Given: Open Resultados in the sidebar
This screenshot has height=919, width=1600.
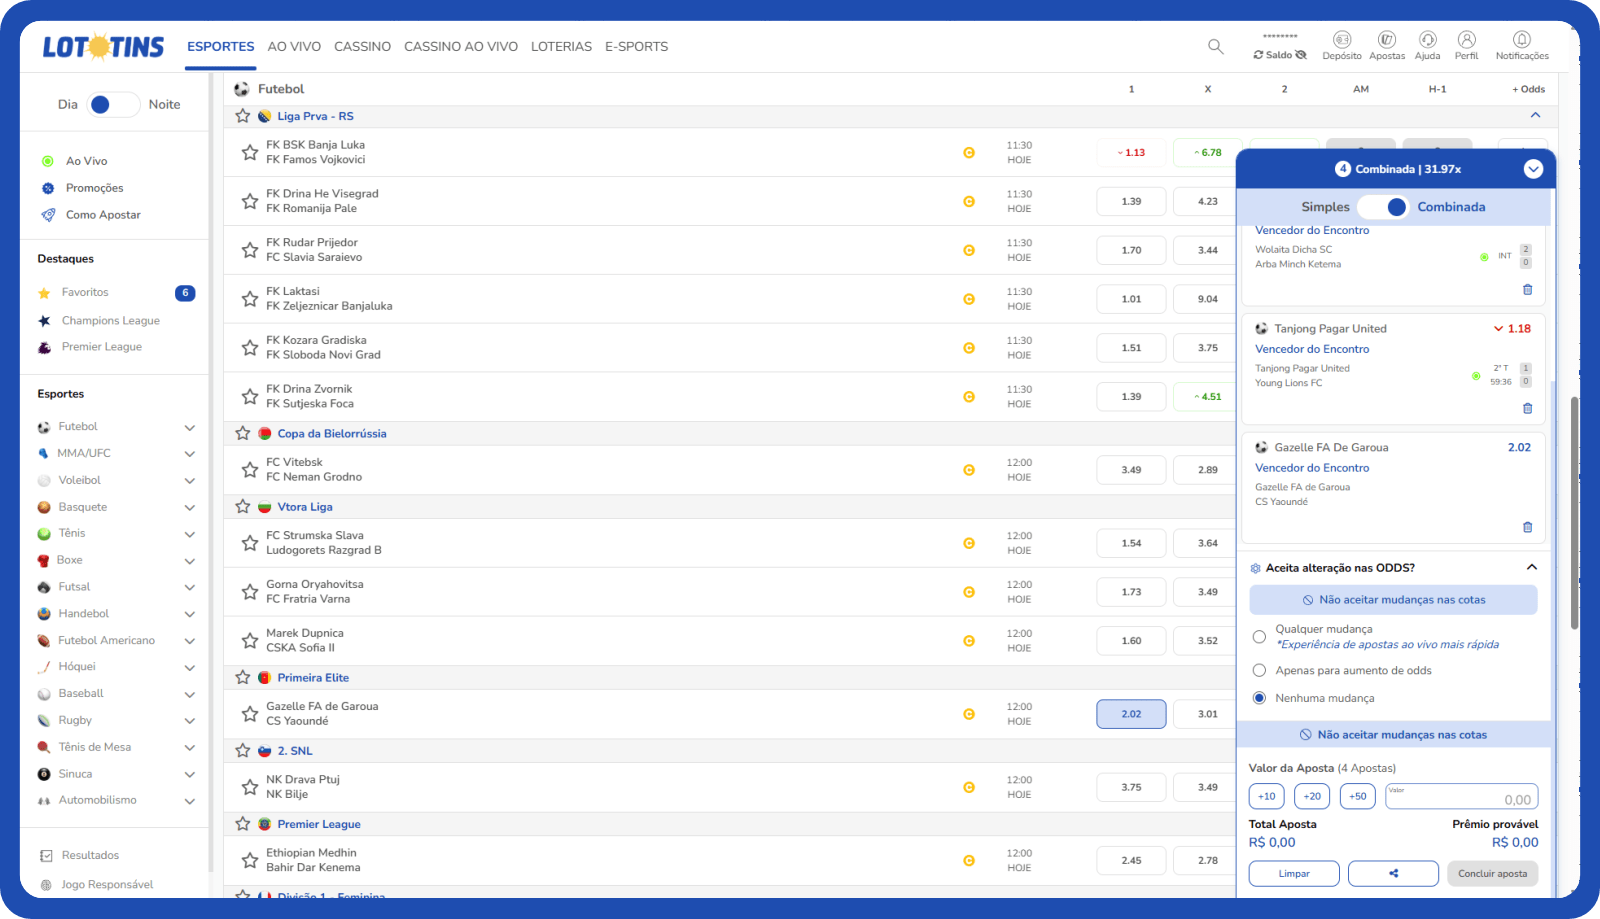Looking at the screenshot, I should coord(90,856).
